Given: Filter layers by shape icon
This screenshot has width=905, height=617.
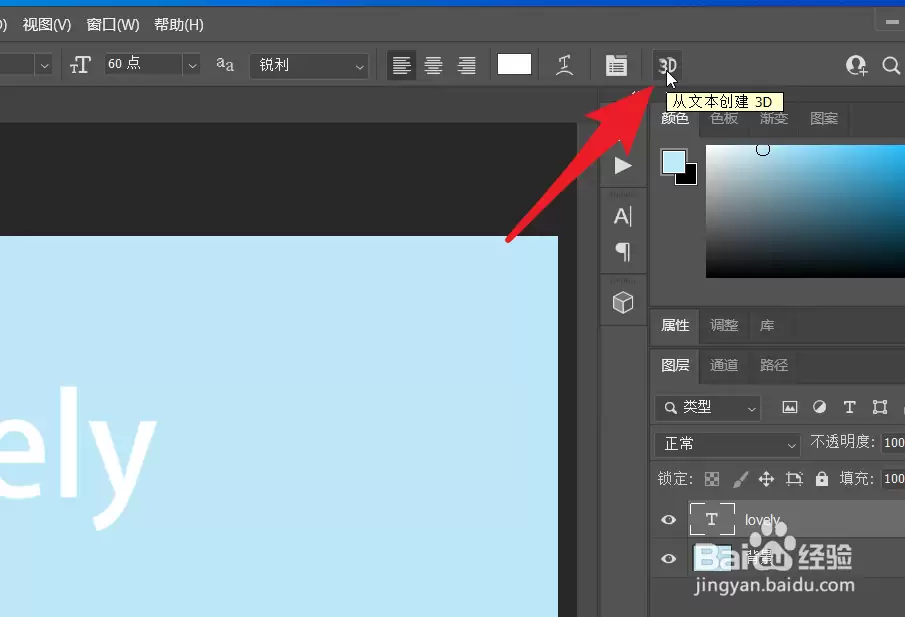Looking at the screenshot, I should click(x=880, y=407).
